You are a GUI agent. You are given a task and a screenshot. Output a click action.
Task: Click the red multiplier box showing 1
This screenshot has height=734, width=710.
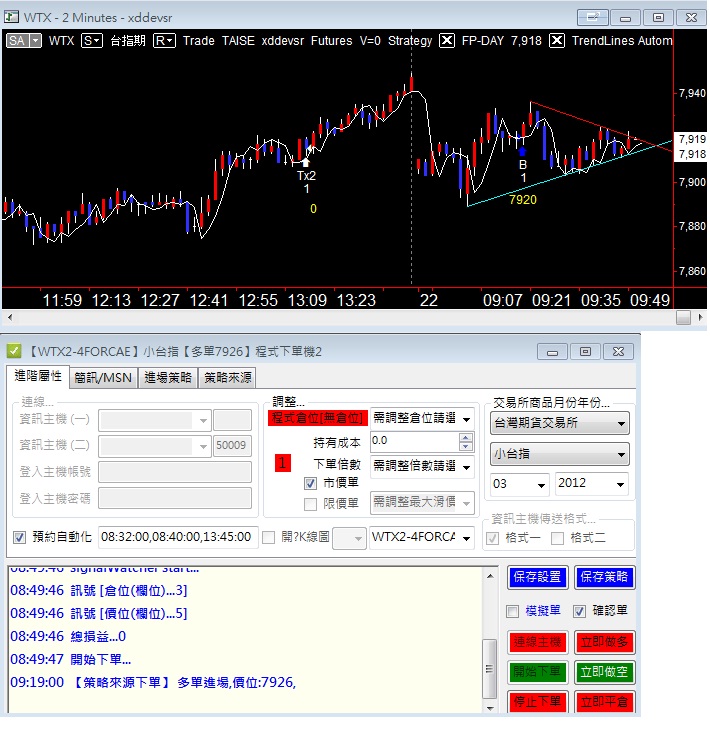point(283,463)
